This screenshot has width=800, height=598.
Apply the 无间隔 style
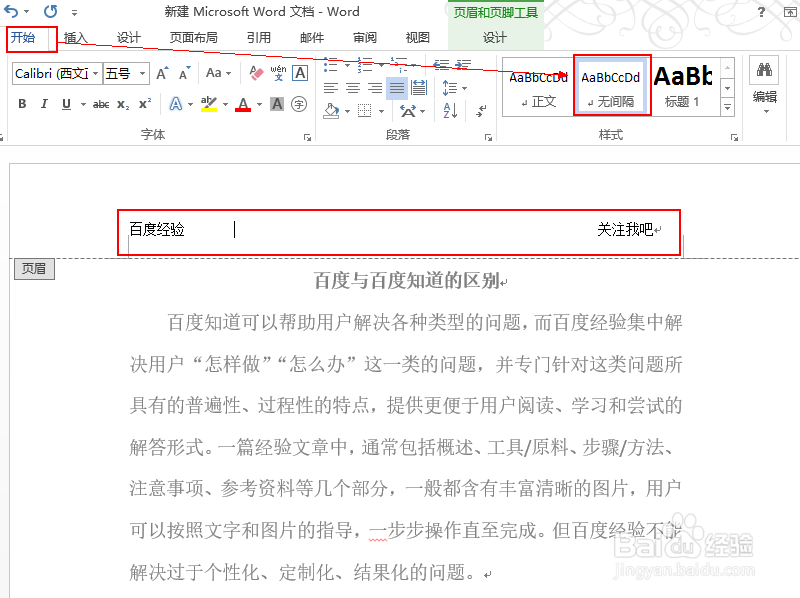[x=612, y=87]
